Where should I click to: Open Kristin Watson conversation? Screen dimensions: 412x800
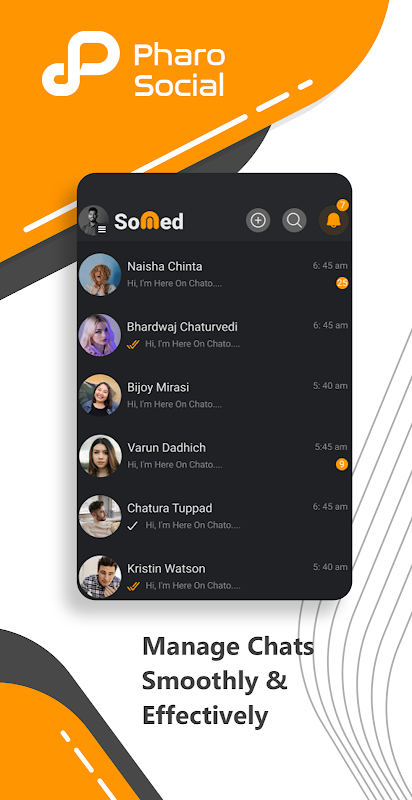point(214,577)
